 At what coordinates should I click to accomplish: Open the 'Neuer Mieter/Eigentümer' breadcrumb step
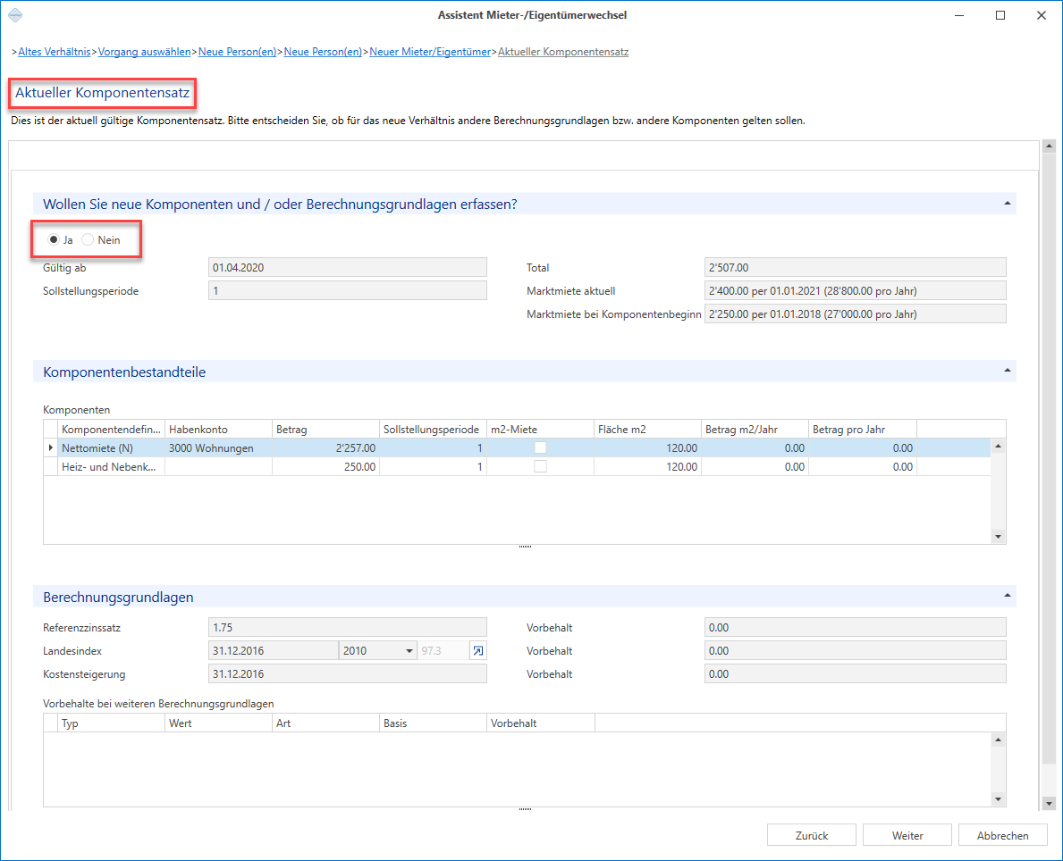pyautogui.click(x=430, y=52)
